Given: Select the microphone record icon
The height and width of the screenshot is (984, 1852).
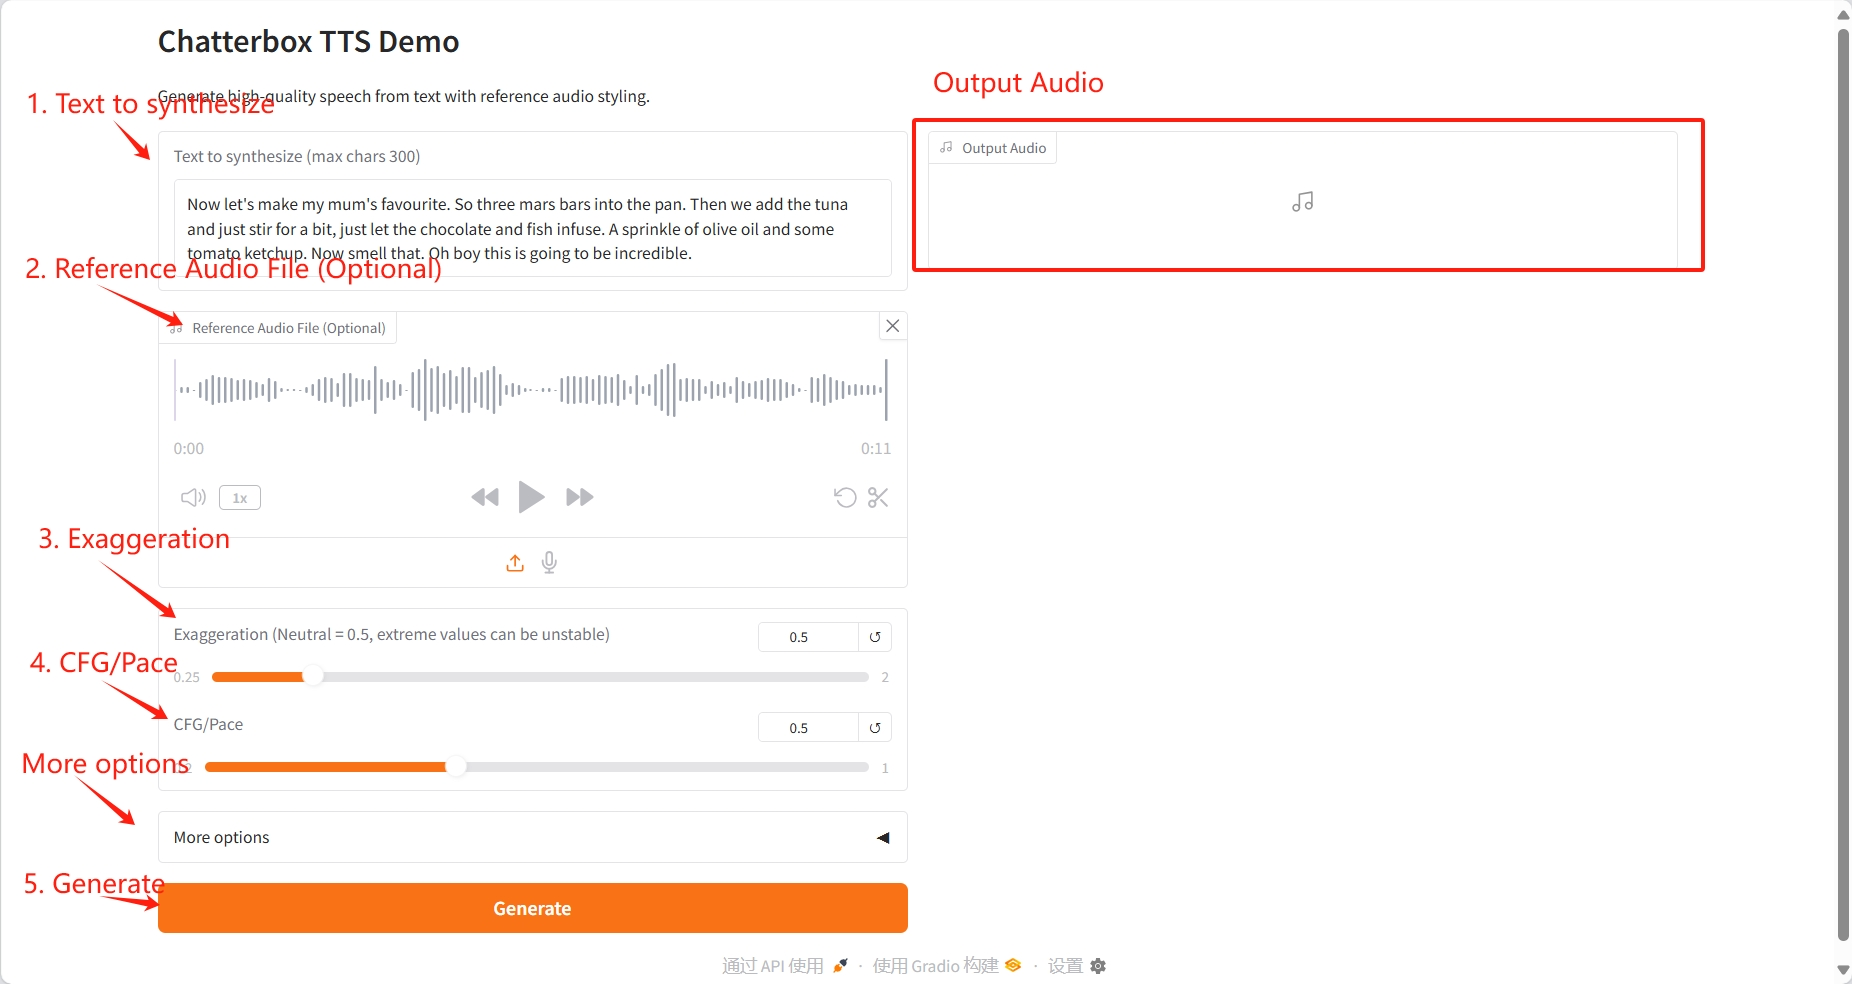Looking at the screenshot, I should (x=549, y=563).
